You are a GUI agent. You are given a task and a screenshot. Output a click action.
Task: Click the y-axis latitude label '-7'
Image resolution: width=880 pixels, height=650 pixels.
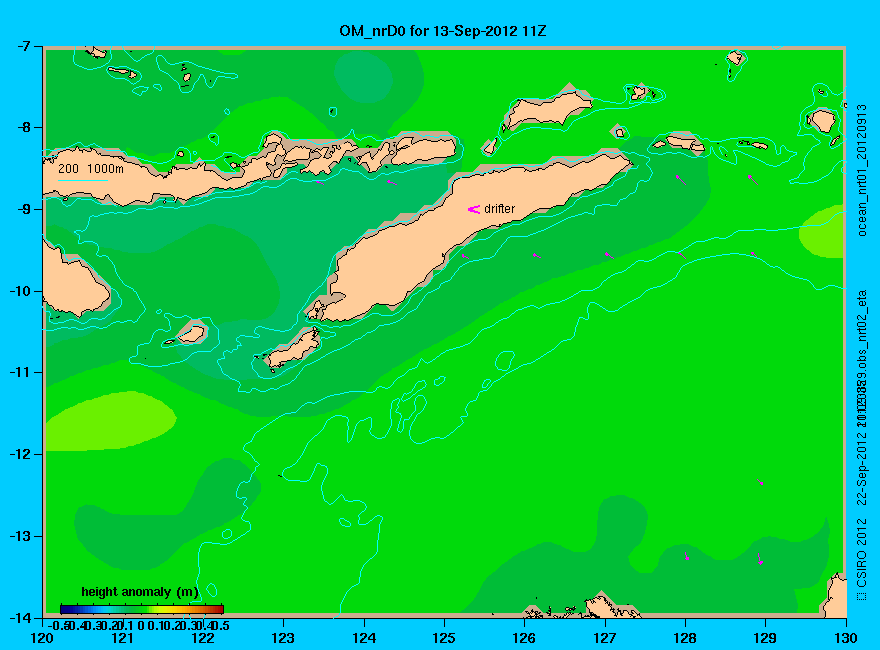[x=23, y=46]
